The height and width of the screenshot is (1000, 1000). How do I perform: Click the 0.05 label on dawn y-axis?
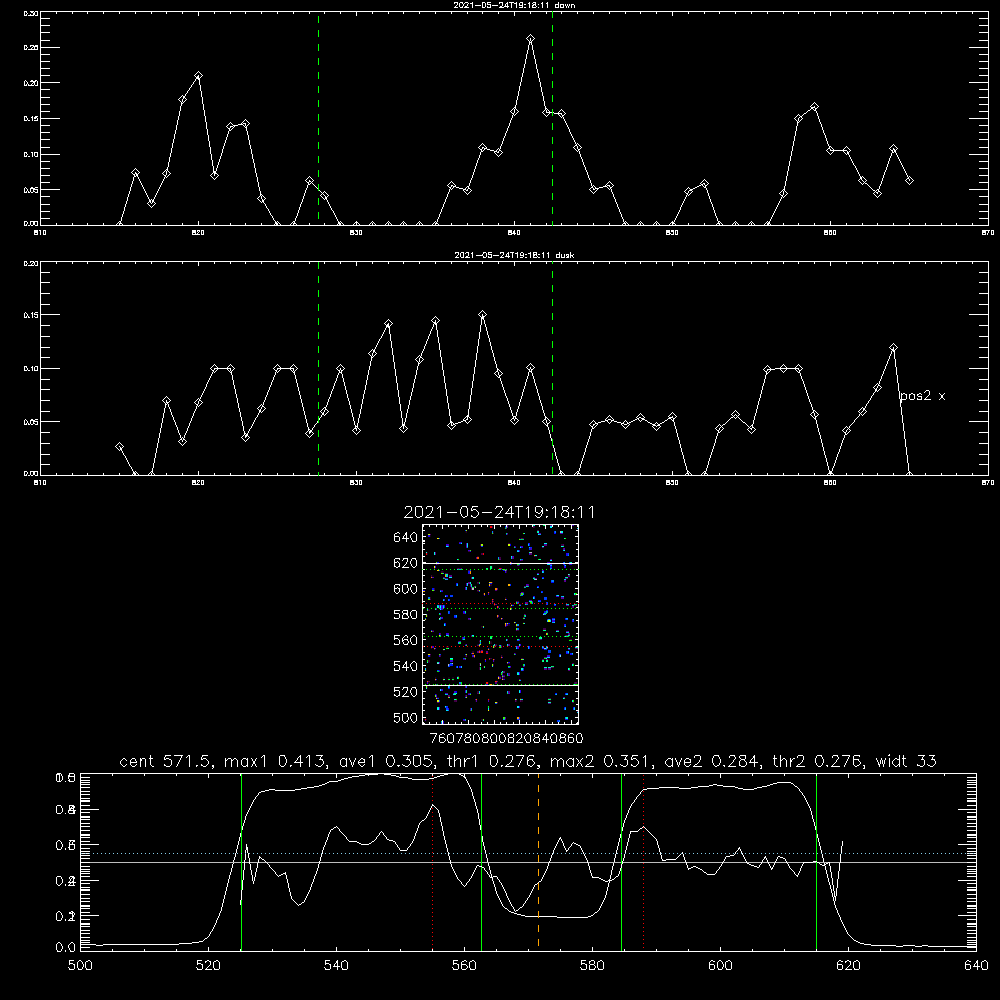[x=31, y=190]
